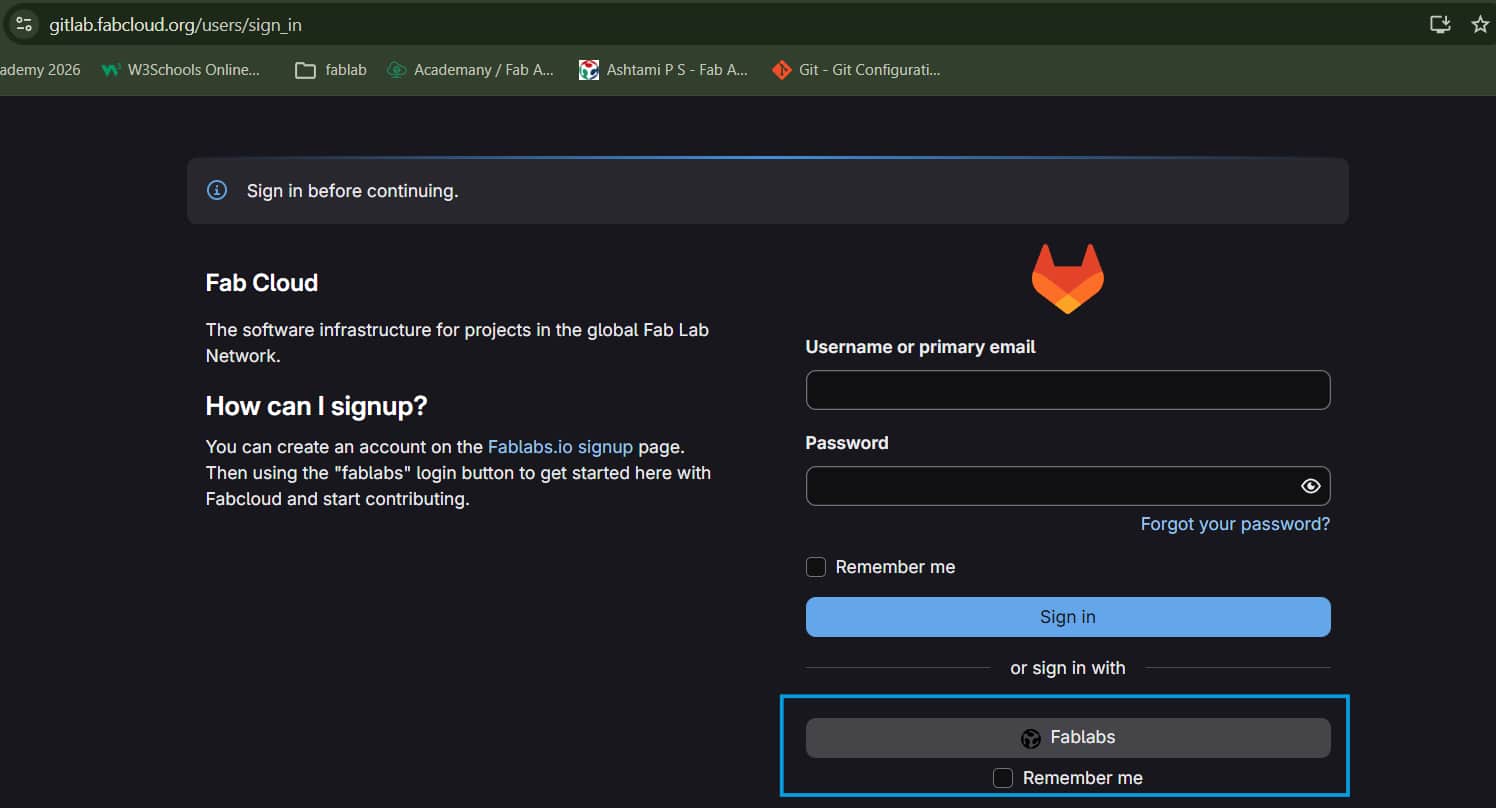Click the "Username or primary email" label
1496x808 pixels.
920,347
